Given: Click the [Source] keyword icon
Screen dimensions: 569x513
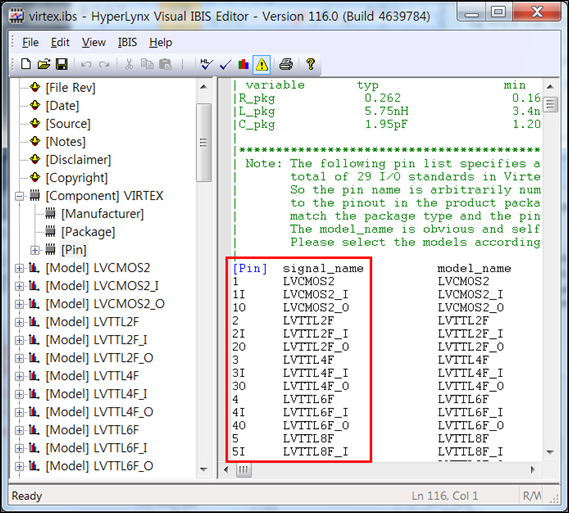Looking at the screenshot, I should [x=35, y=123].
